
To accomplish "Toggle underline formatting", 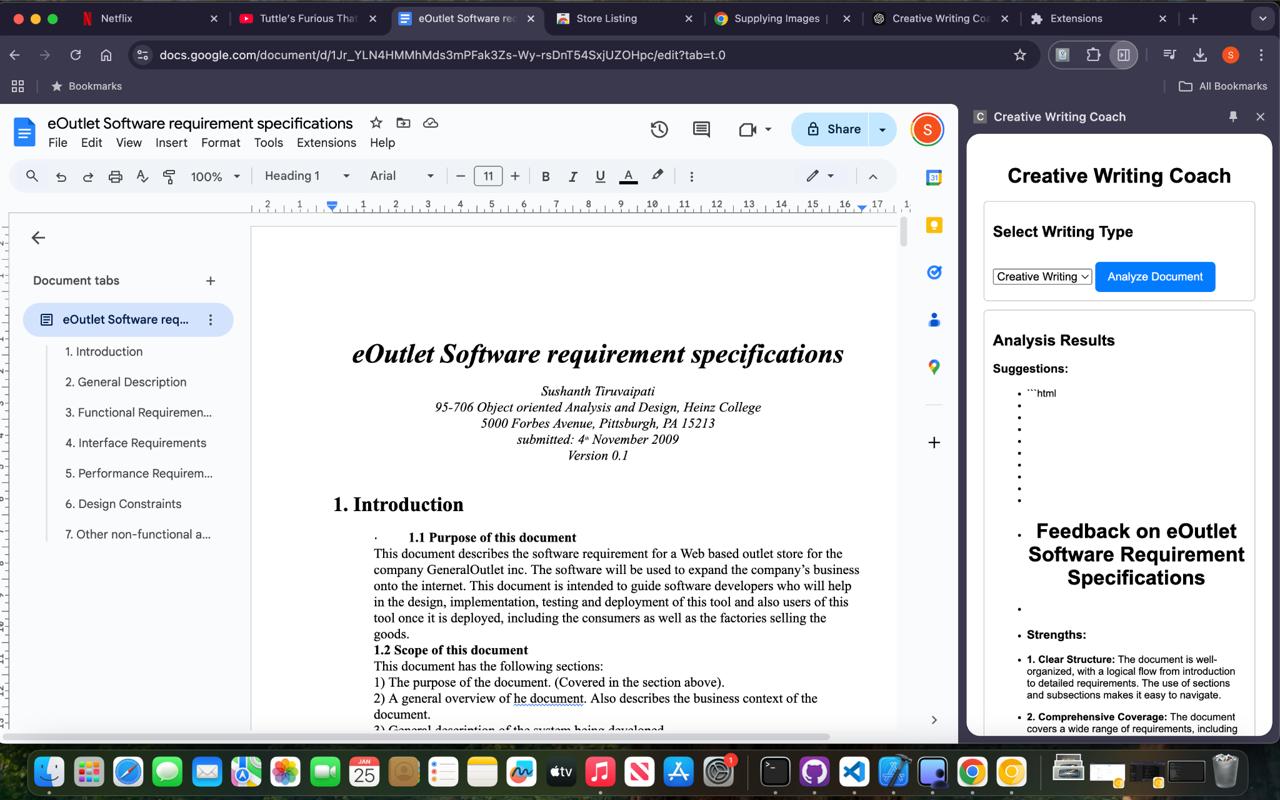I will click(600, 176).
